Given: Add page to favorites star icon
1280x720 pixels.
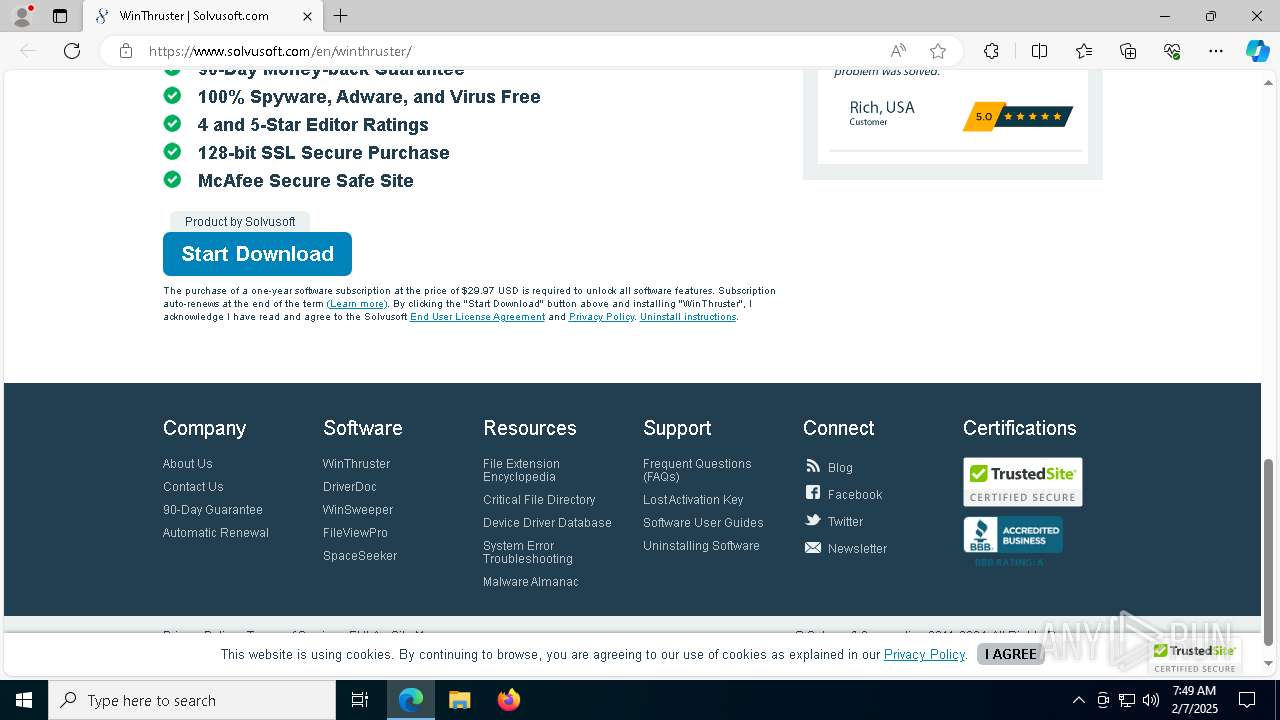Looking at the screenshot, I should [x=938, y=51].
